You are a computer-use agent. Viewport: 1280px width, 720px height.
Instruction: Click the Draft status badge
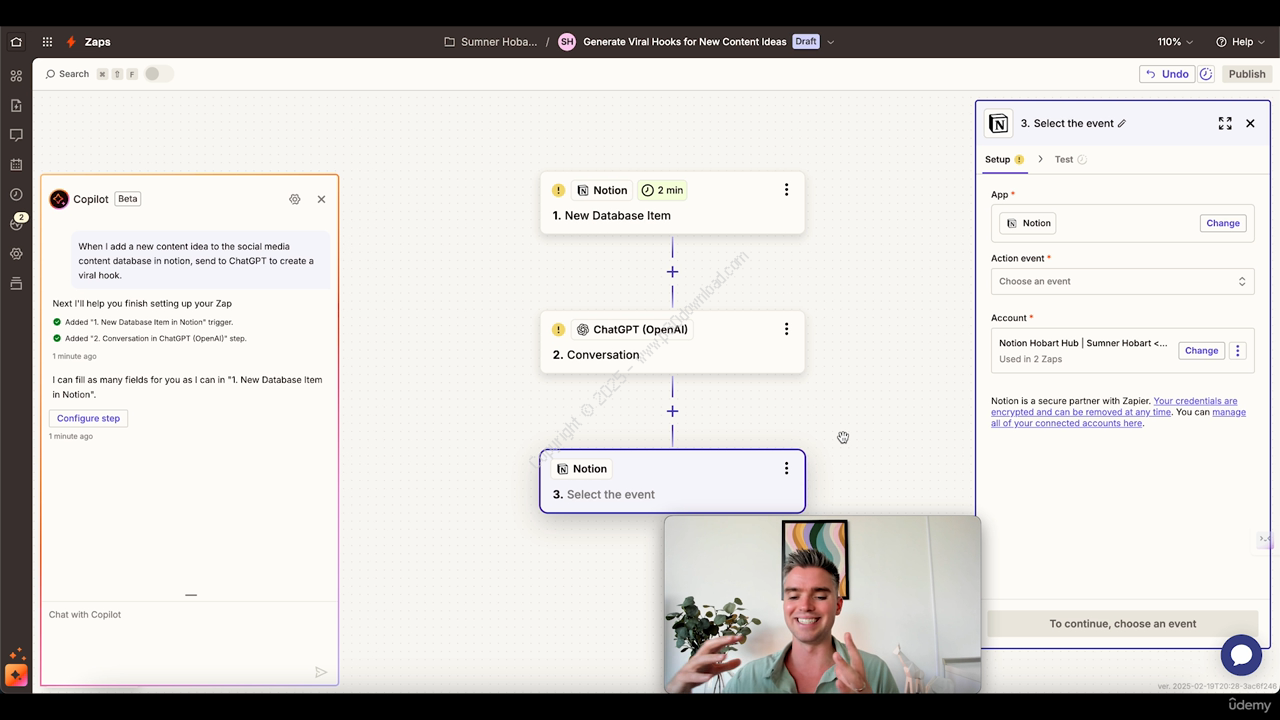pos(806,42)
